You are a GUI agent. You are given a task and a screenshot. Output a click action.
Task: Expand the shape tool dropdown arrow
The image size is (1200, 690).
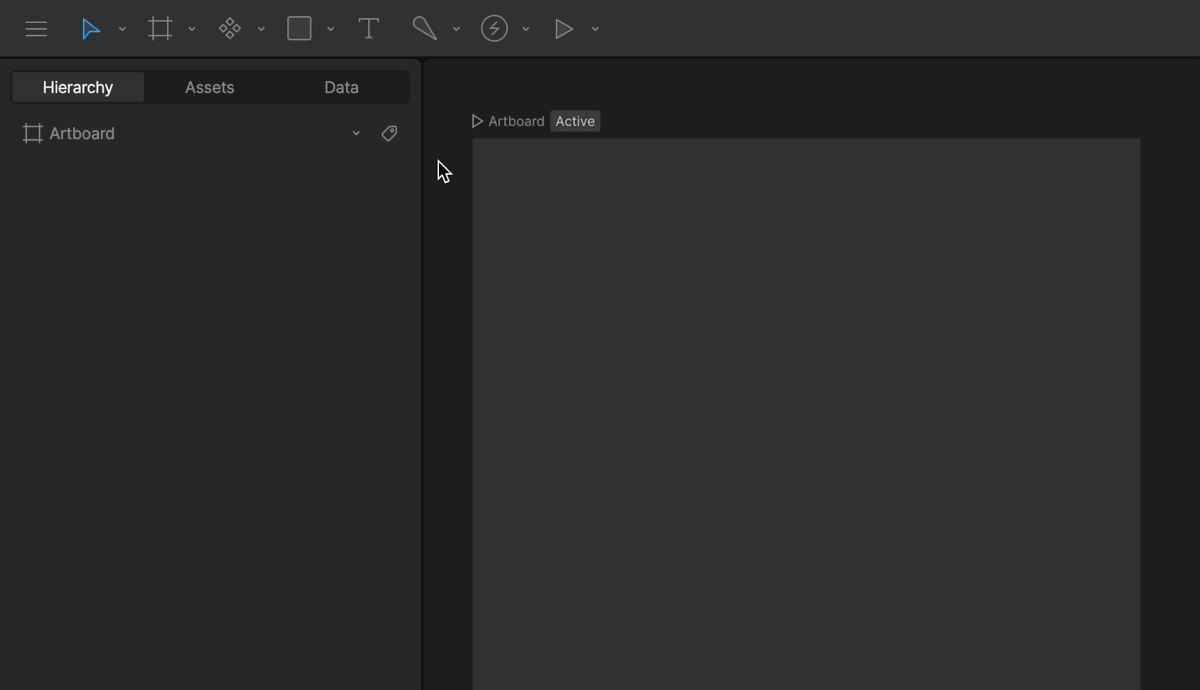pos(331,29)
